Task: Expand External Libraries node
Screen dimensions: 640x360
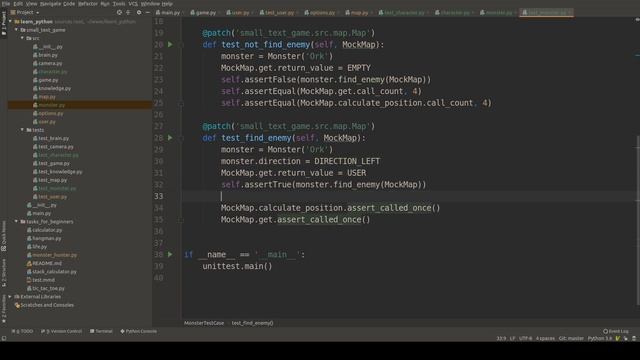Action: 11,297
